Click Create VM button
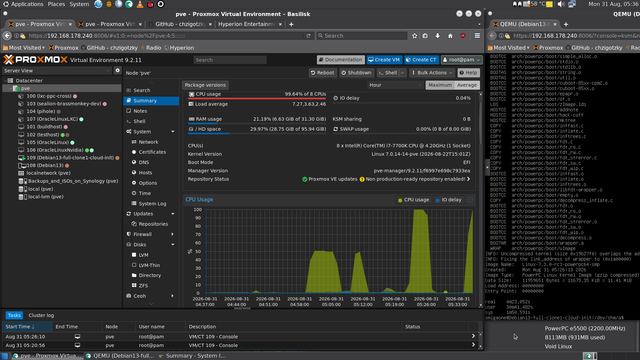 point(384,60)
